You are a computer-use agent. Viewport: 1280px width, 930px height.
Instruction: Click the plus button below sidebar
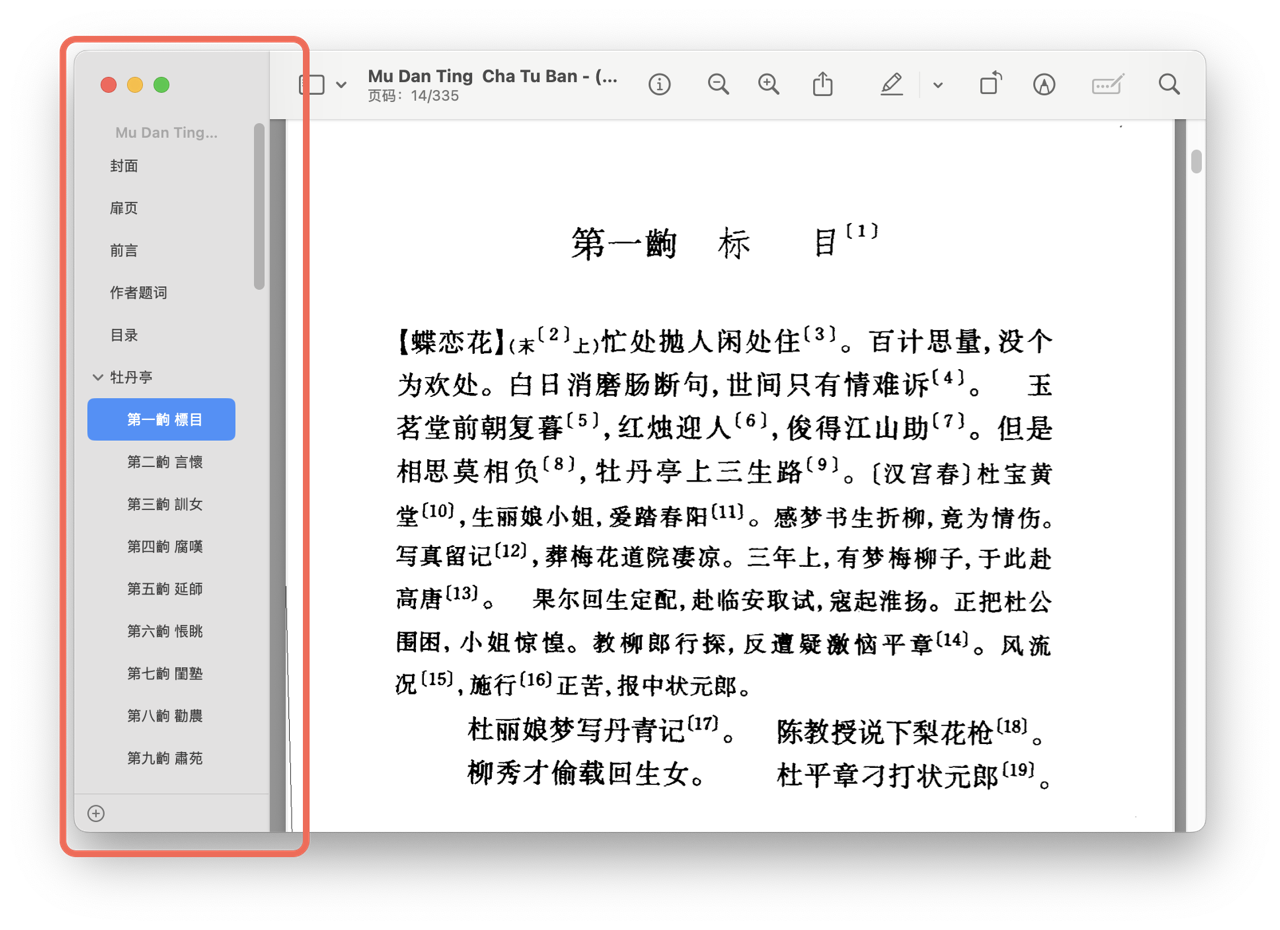(x=95, y=813)
